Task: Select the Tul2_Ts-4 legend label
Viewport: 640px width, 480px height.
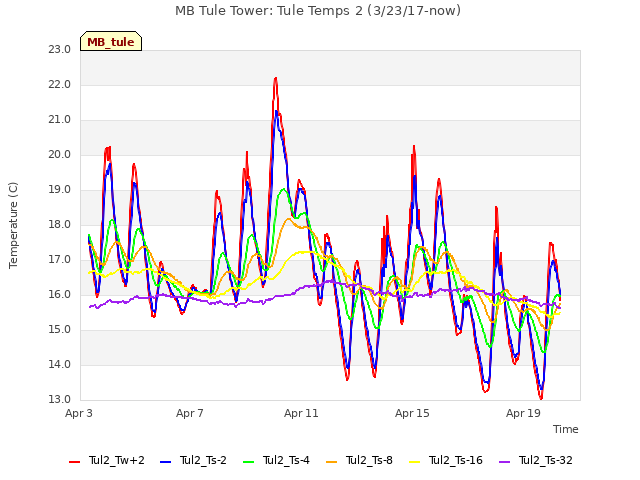Action: [286, 461]
